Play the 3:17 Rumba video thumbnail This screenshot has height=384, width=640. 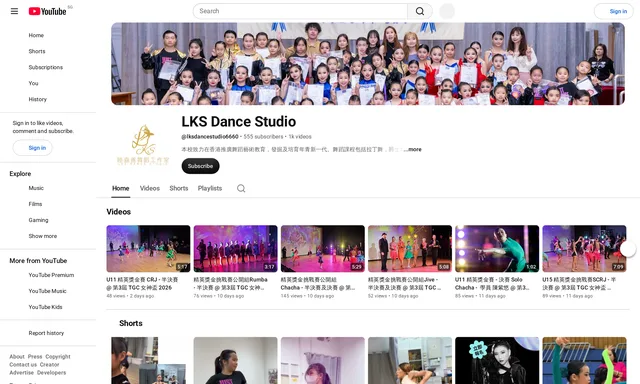[236, 249]
